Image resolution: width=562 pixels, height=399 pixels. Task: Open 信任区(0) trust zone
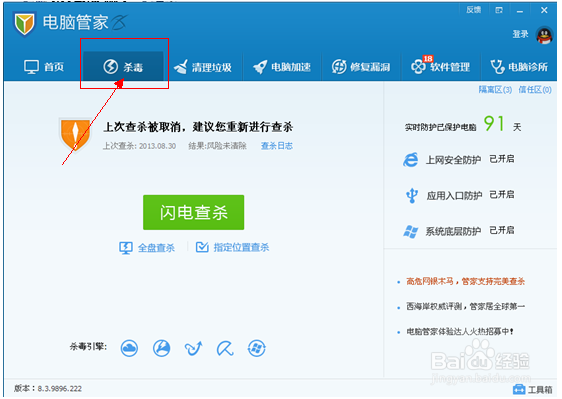click(x=535, y=90)
